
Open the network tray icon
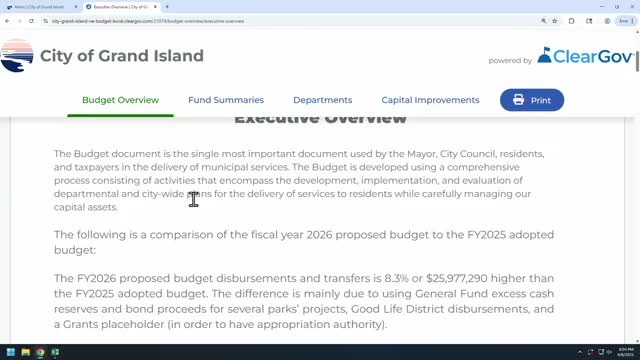[601, 352]
